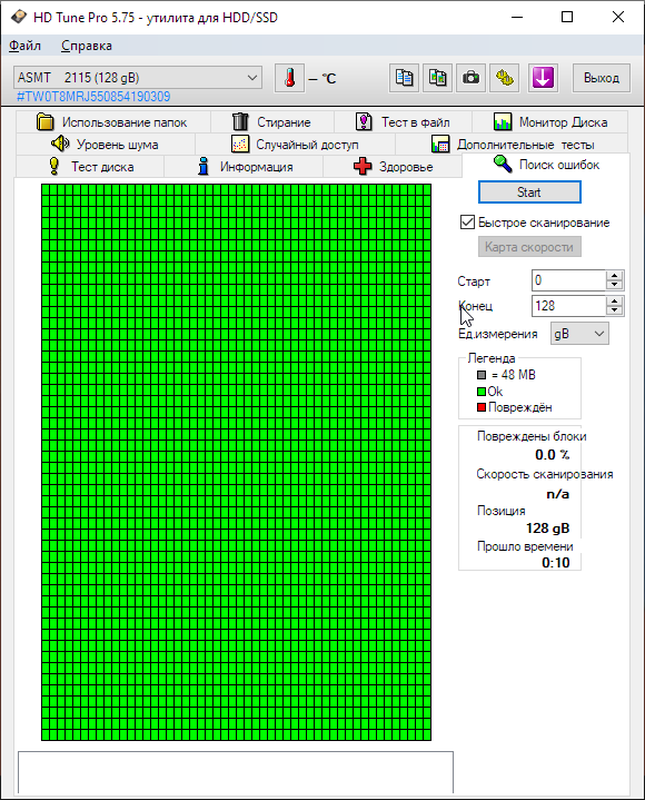This screenshot has width=645, height=800.
Task: Open the Стирание tab with trash icon
Action: point(271,122)
